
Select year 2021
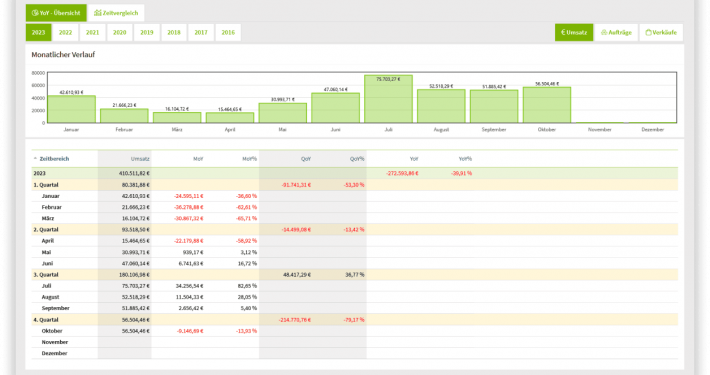(x=92, y=33)
